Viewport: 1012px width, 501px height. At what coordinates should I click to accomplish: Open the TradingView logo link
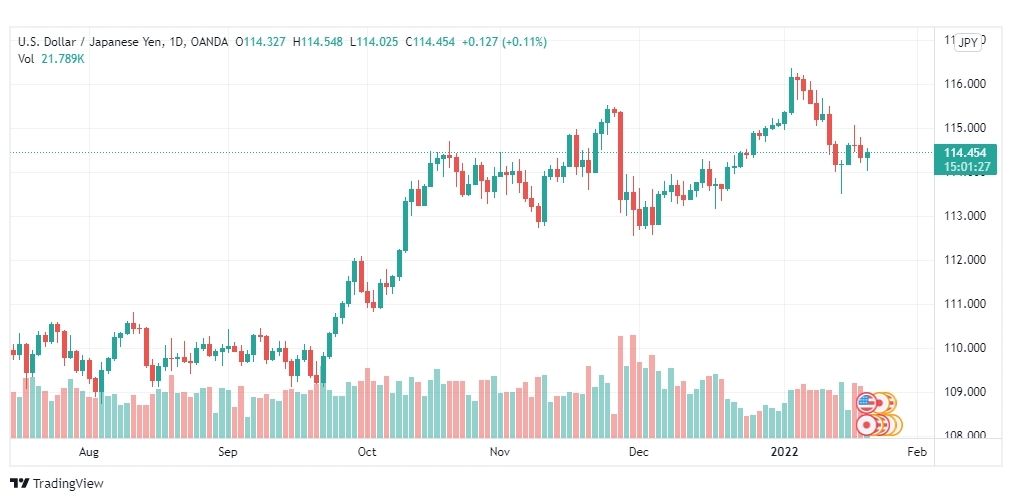(57, 483)
